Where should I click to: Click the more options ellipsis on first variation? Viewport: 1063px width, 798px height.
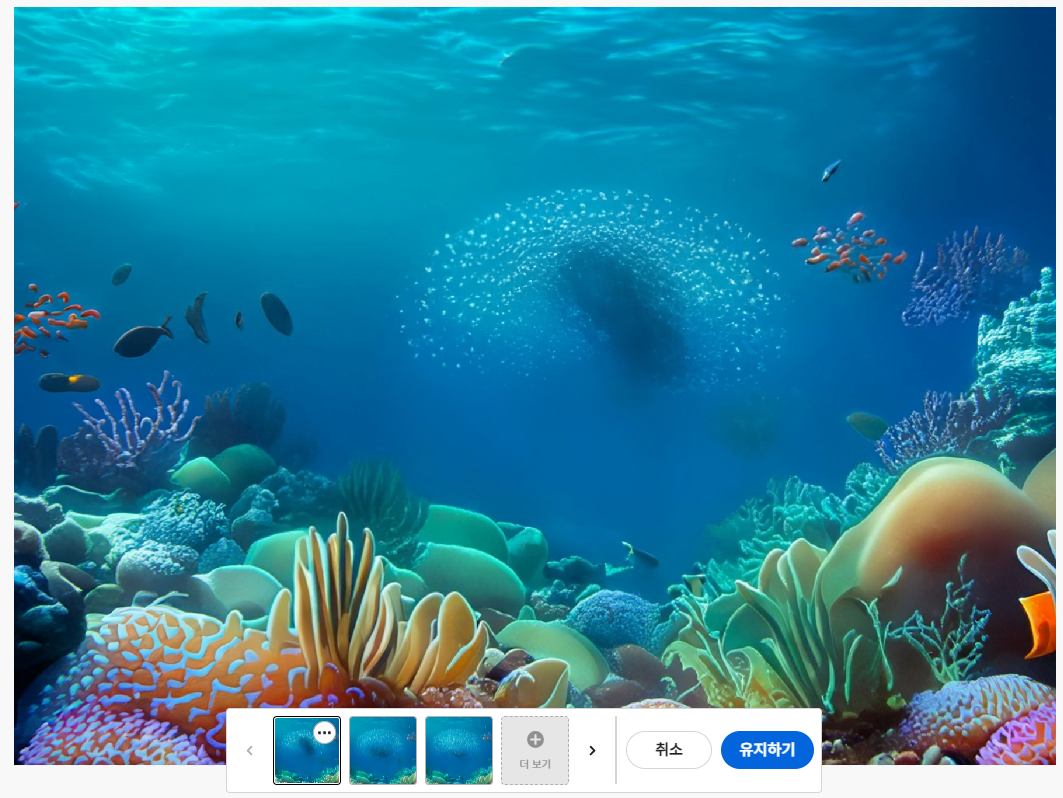324,733
